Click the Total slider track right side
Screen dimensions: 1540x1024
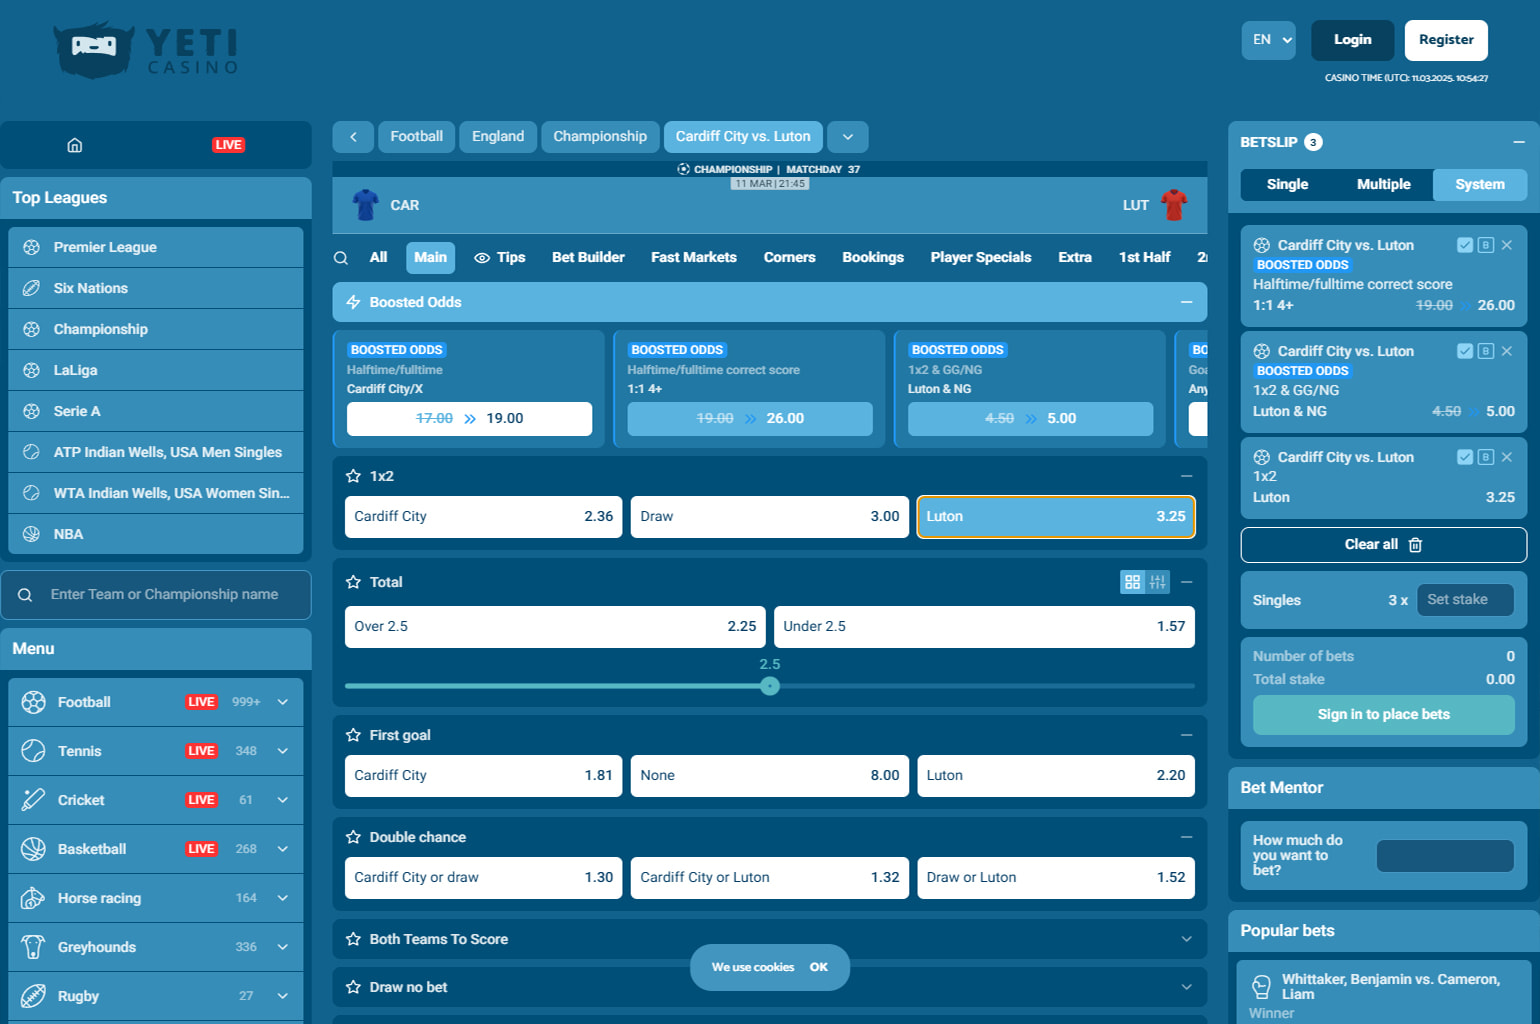click(987, 686)
